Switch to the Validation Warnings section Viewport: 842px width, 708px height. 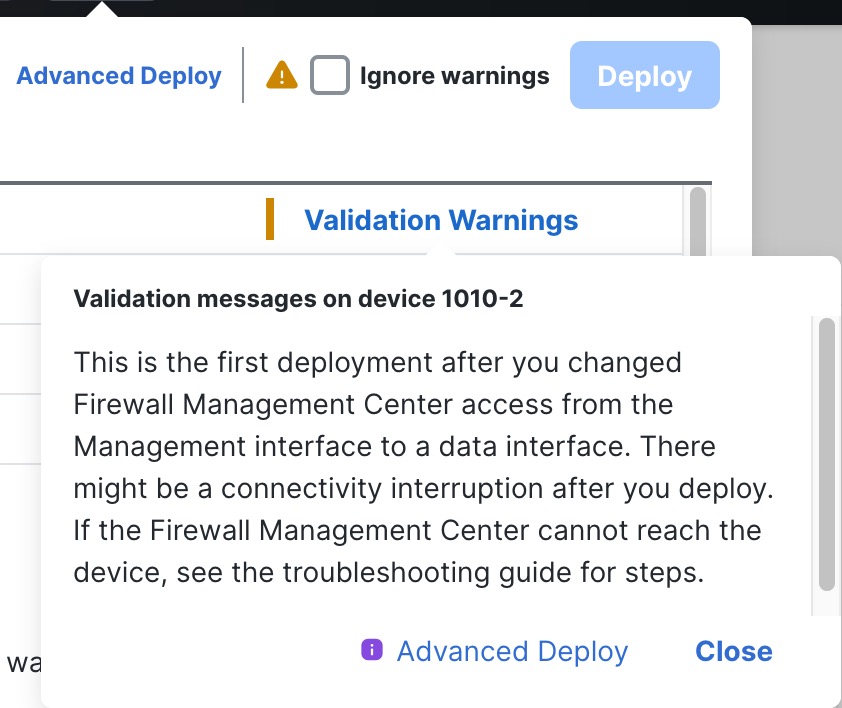pos(440,219)
